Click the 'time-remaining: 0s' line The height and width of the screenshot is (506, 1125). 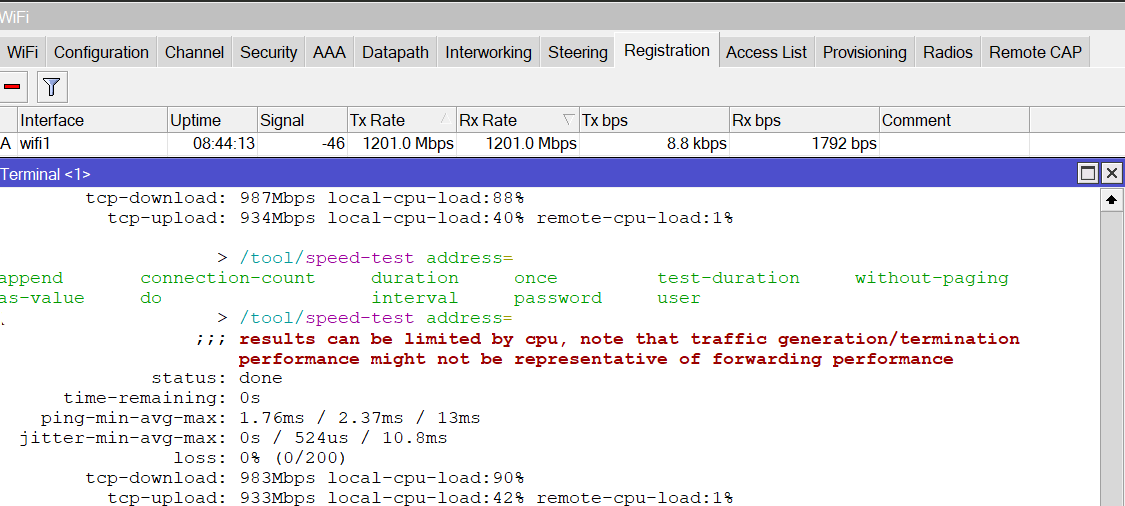click(161, 398)
